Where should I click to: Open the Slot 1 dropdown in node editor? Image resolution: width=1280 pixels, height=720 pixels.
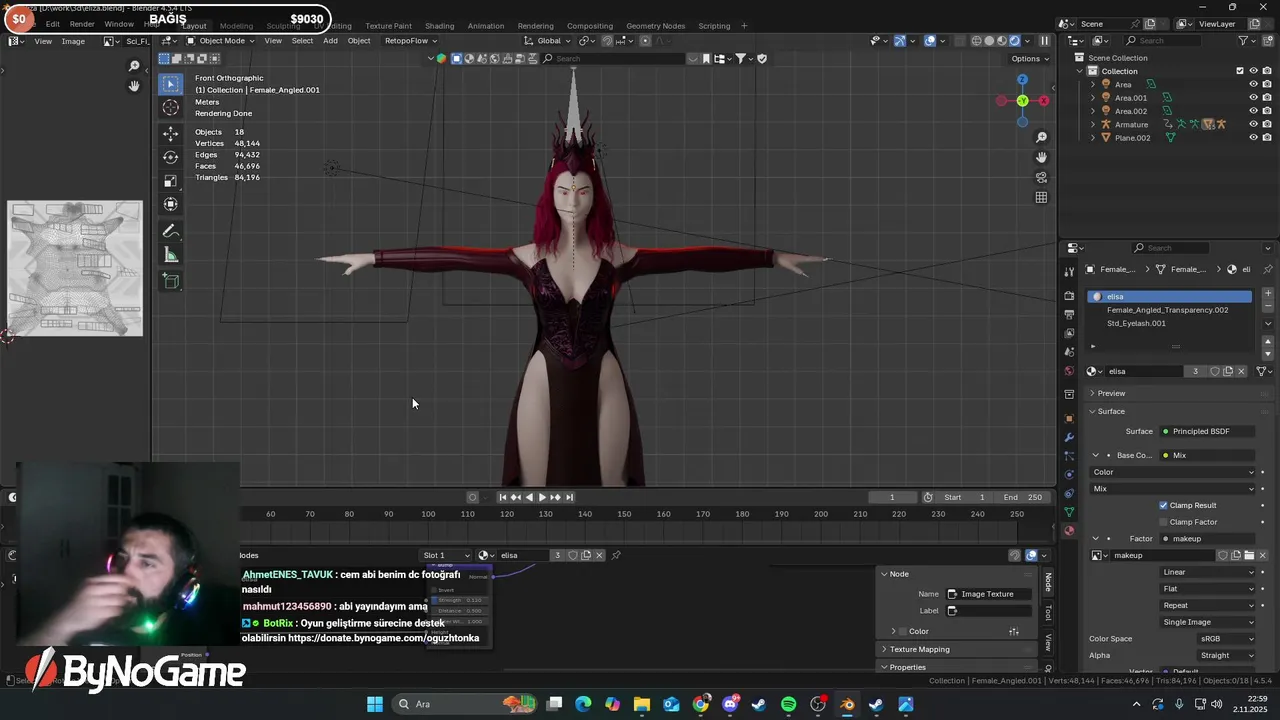446,555
